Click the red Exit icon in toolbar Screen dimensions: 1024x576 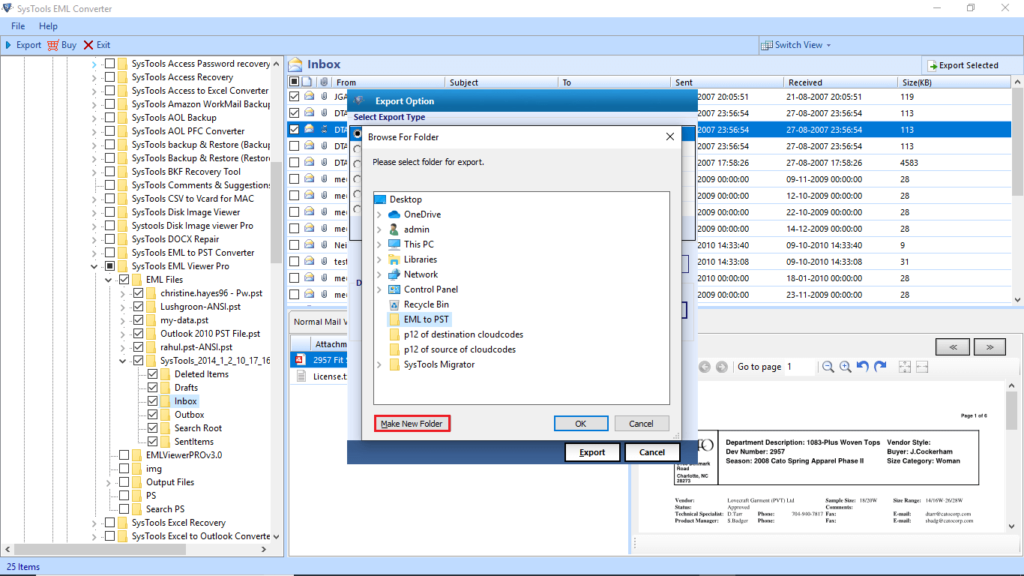(89, 45)
